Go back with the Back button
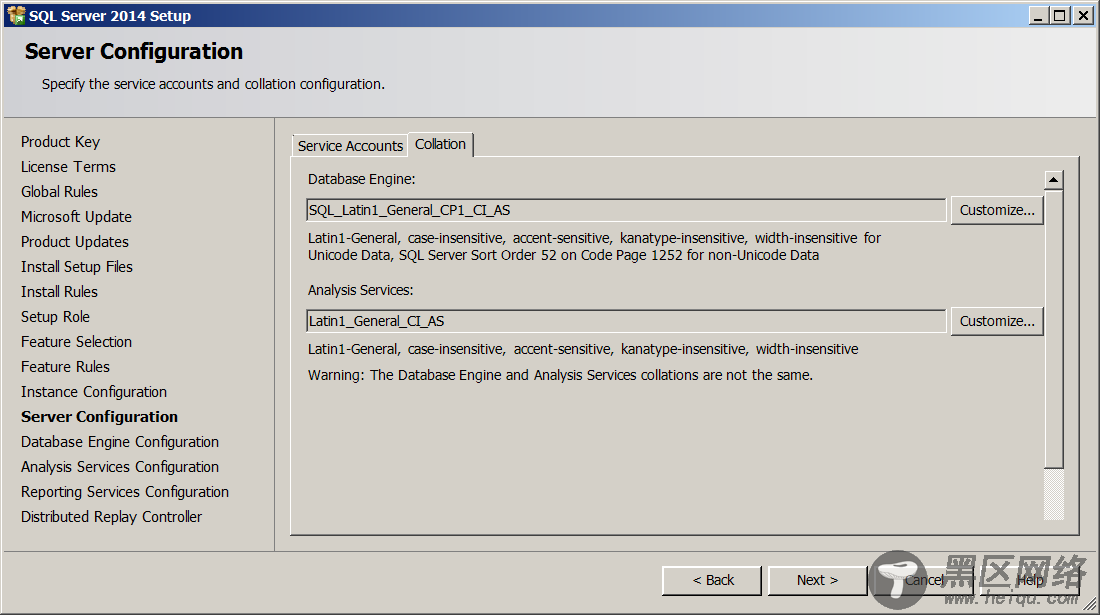 pos(712,580)
